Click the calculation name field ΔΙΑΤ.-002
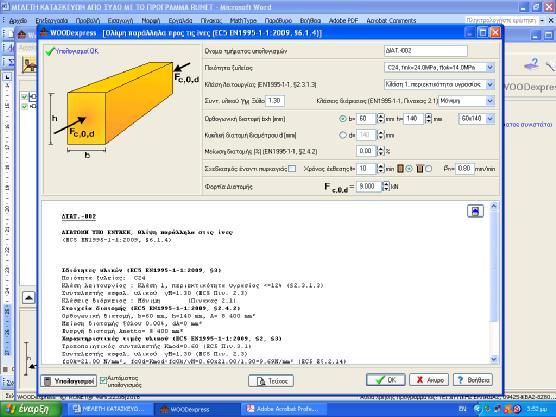 [426, 51]
